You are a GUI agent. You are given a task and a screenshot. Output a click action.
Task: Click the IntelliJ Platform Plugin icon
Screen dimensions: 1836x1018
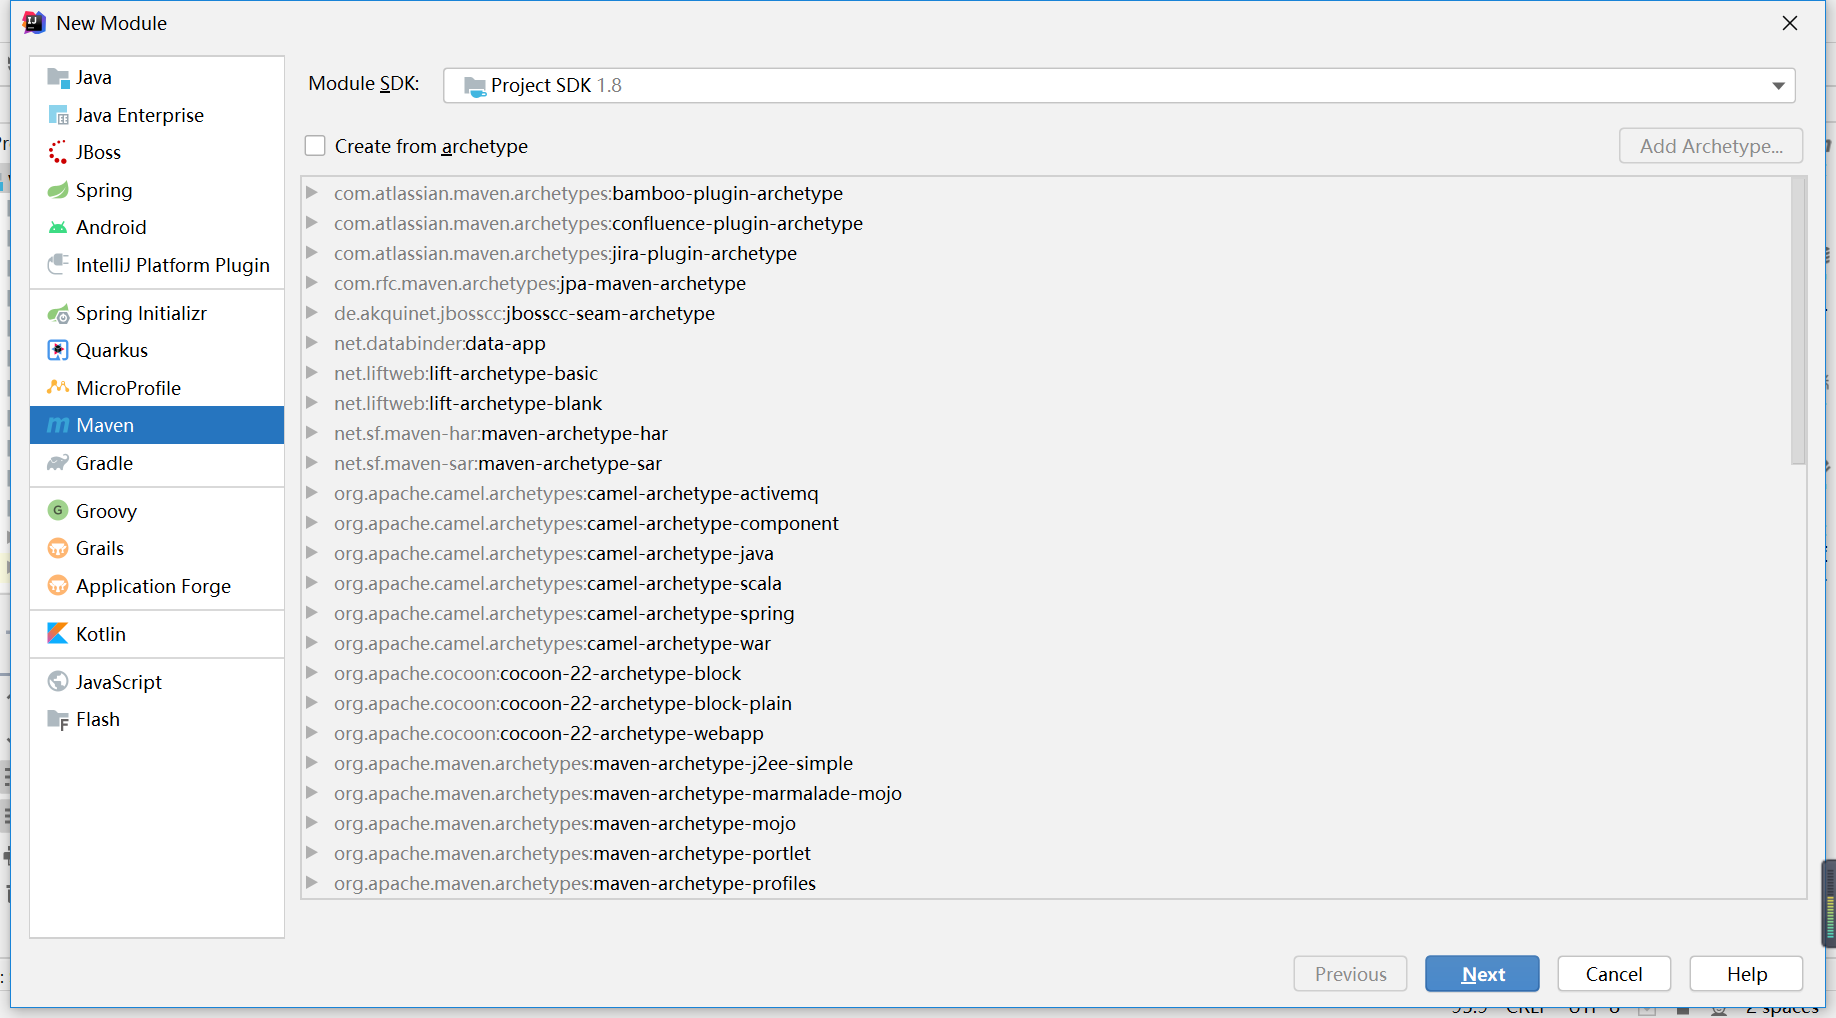[x=58, y=264]
